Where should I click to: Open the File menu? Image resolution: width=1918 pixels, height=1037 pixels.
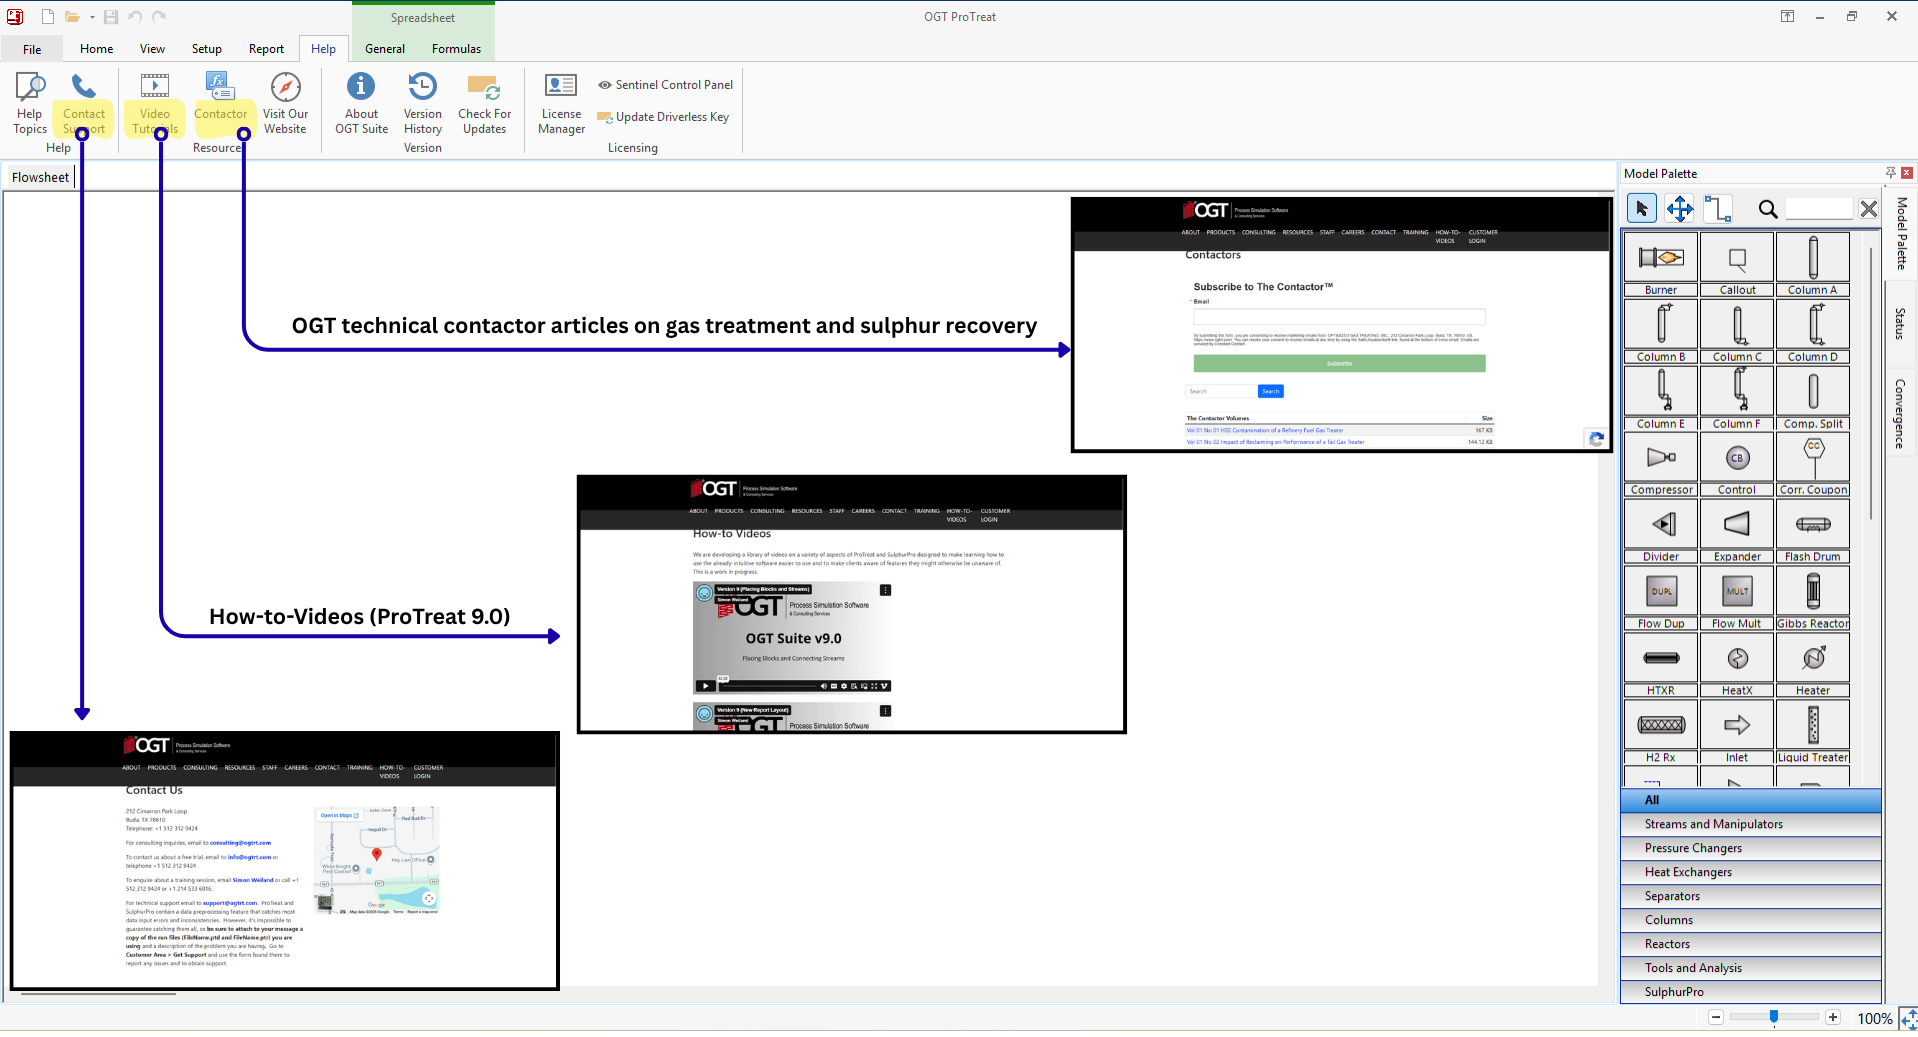(x=32, y=49)
